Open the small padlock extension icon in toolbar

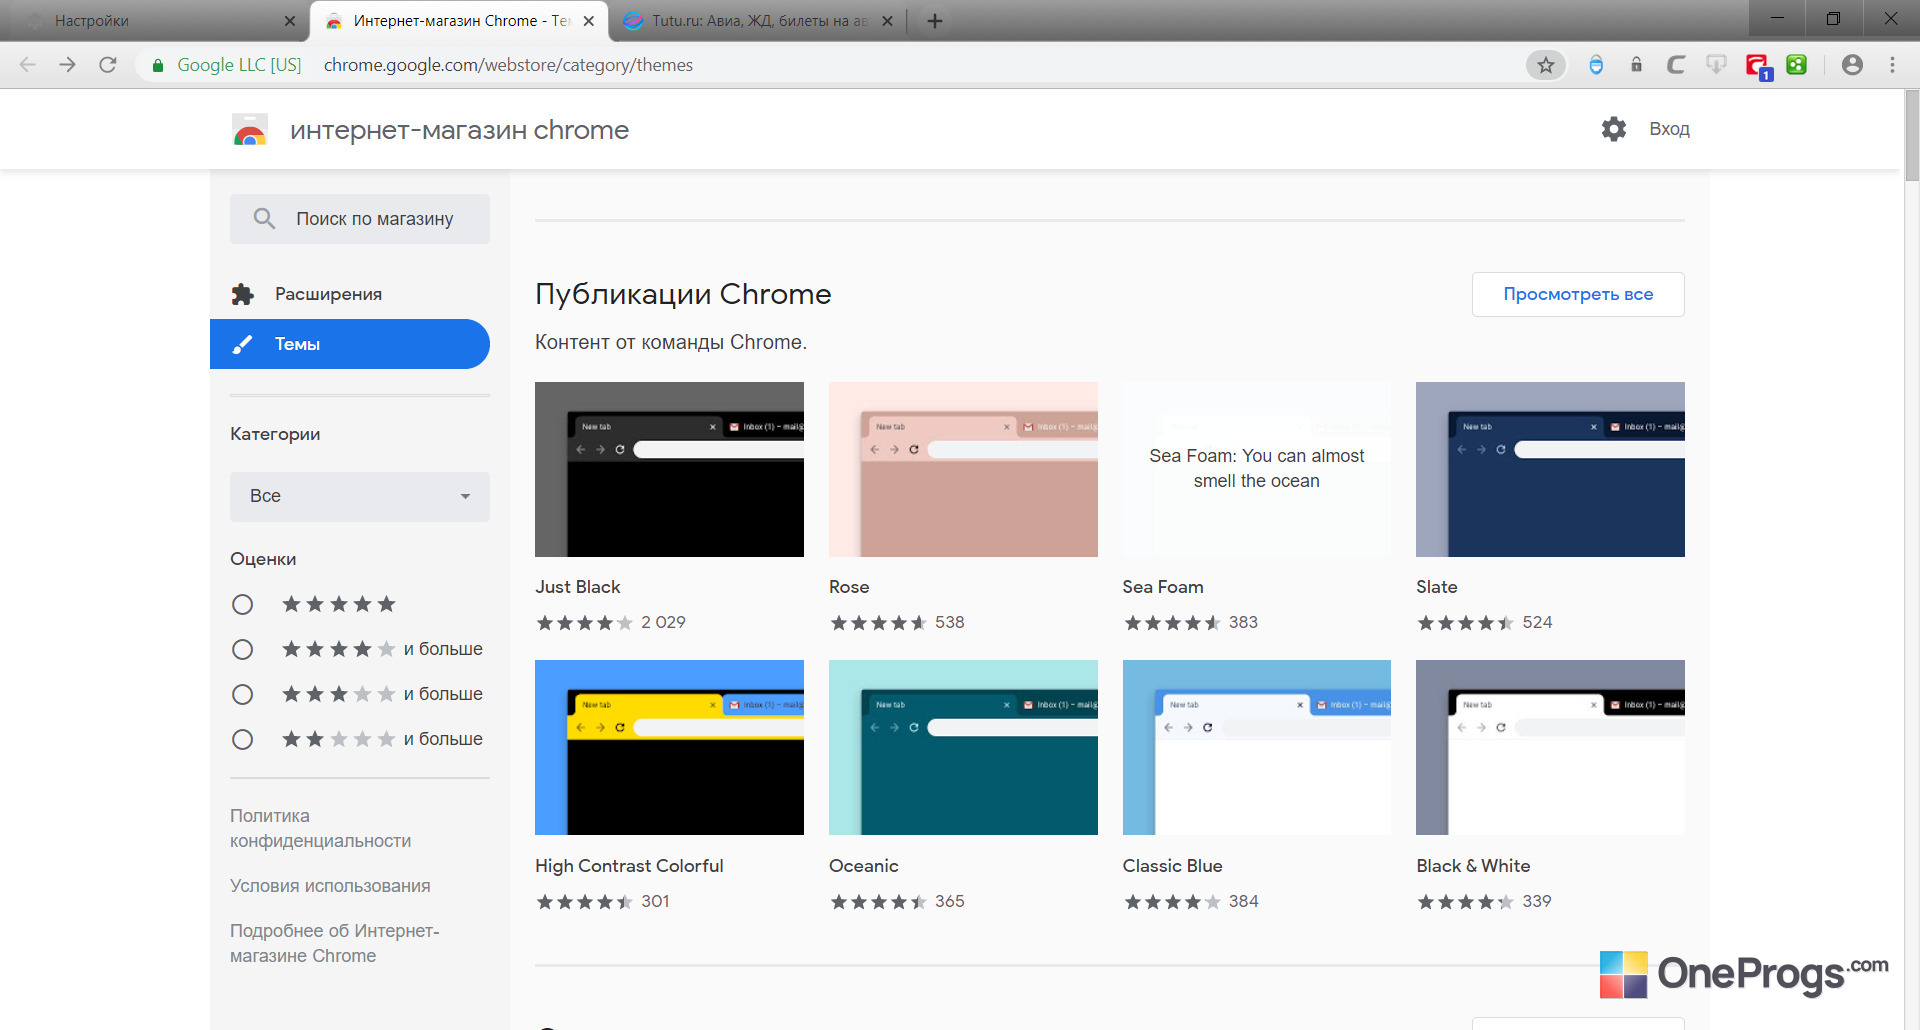click(x=1636, y=65)
